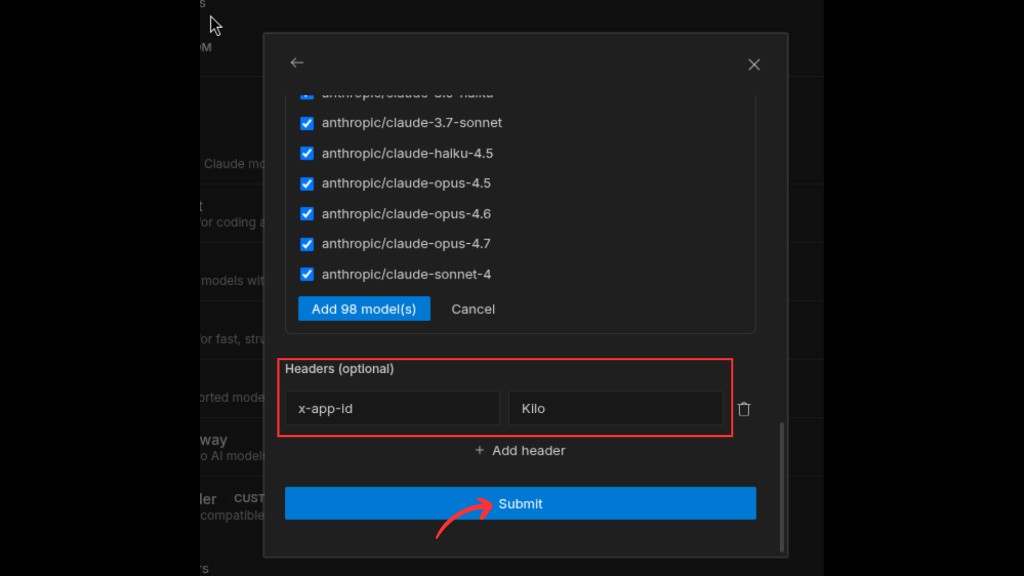This screenshot has width=1024, height=576.
Task: Select anthropic/claude-opus-4.7 label text
Action: (x=406, y=244)
